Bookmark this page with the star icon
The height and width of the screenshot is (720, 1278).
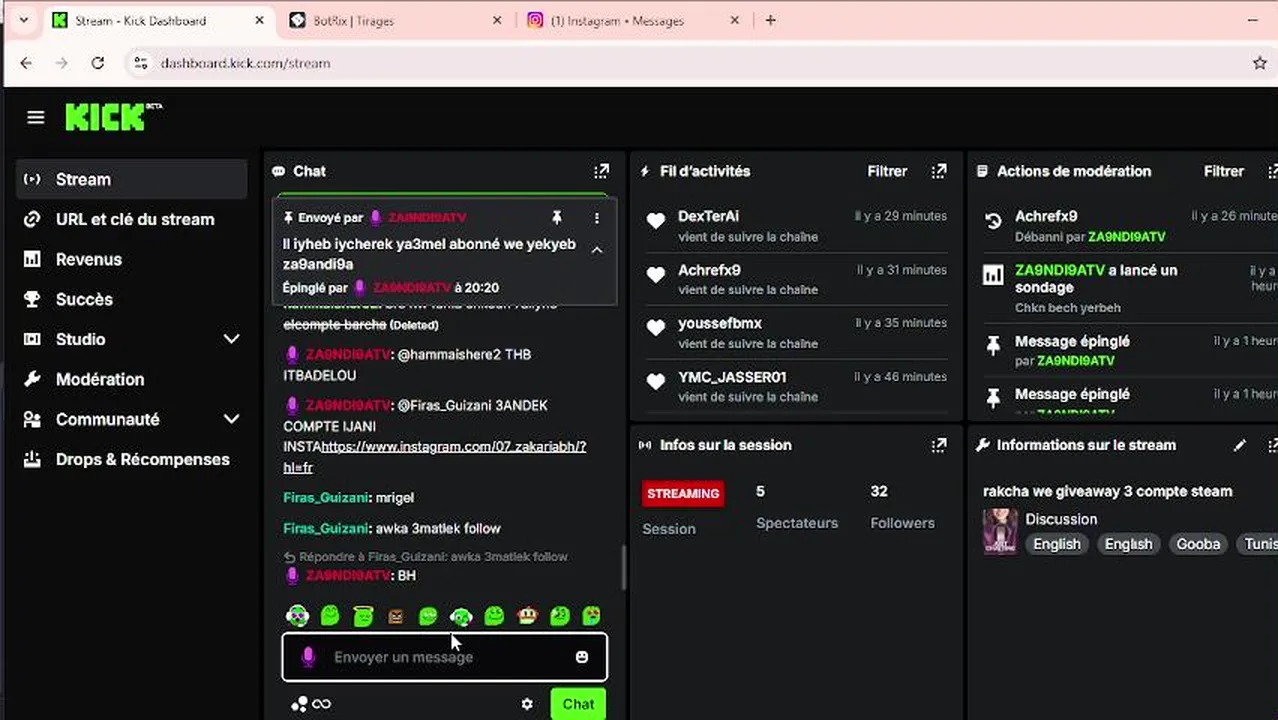tap(1260, 63)
